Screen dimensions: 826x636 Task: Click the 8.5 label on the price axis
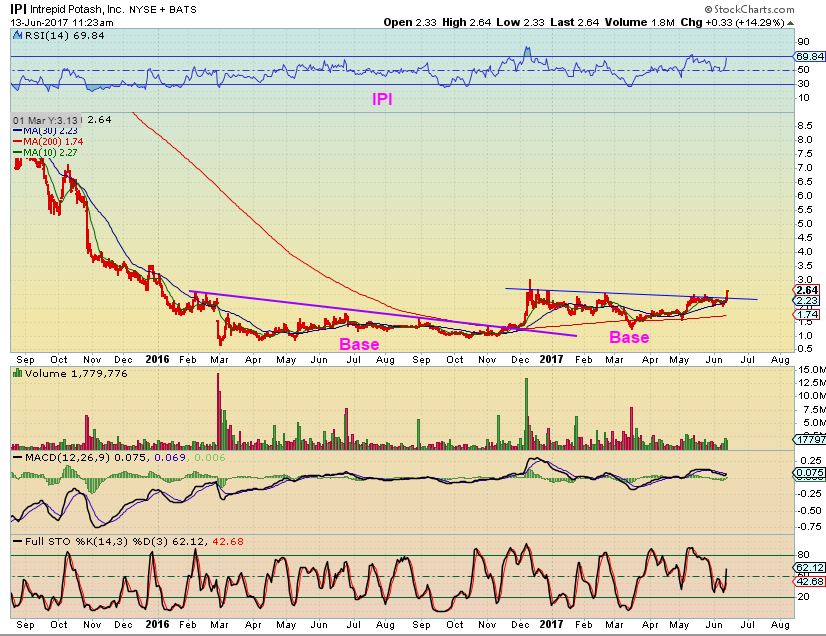(804, 125)
